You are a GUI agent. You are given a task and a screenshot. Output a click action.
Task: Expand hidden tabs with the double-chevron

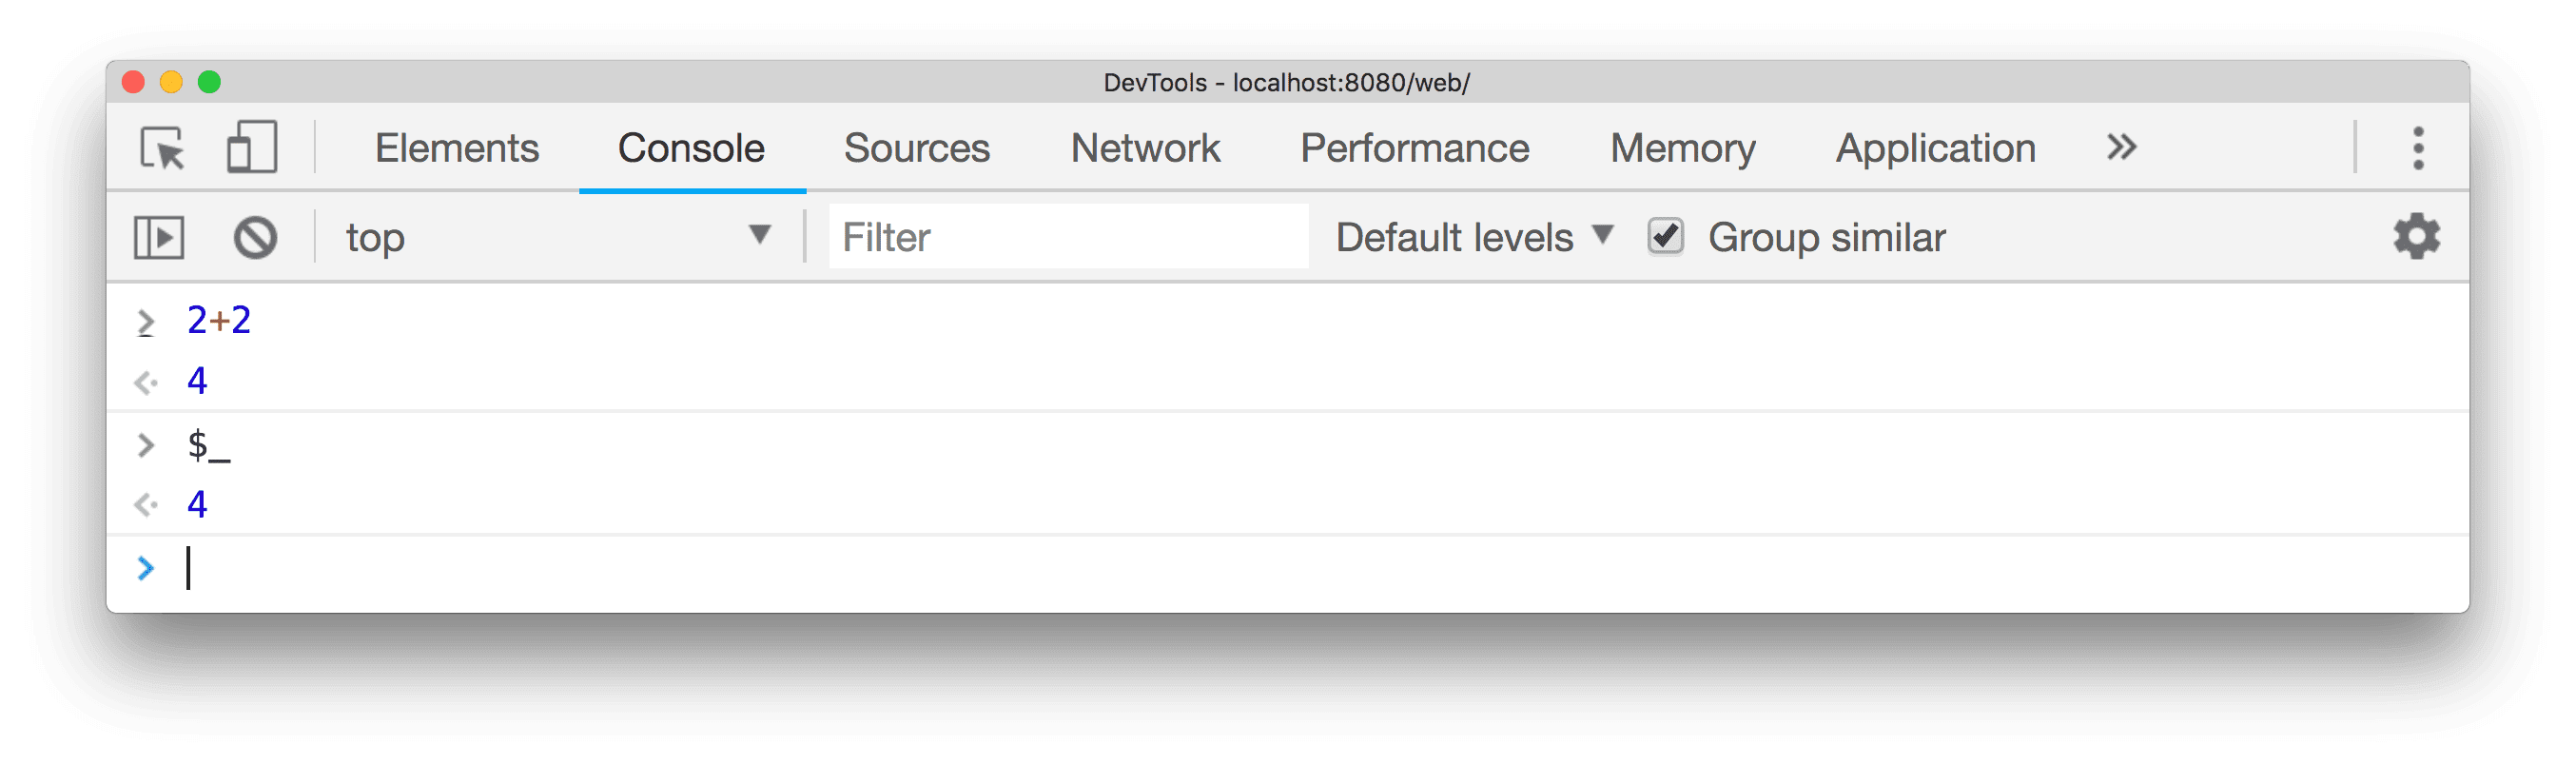[x=2120, y=147]
